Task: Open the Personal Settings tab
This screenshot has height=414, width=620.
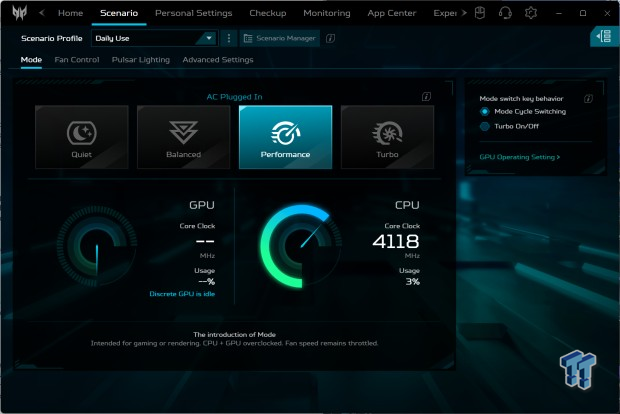Action: 193,13
